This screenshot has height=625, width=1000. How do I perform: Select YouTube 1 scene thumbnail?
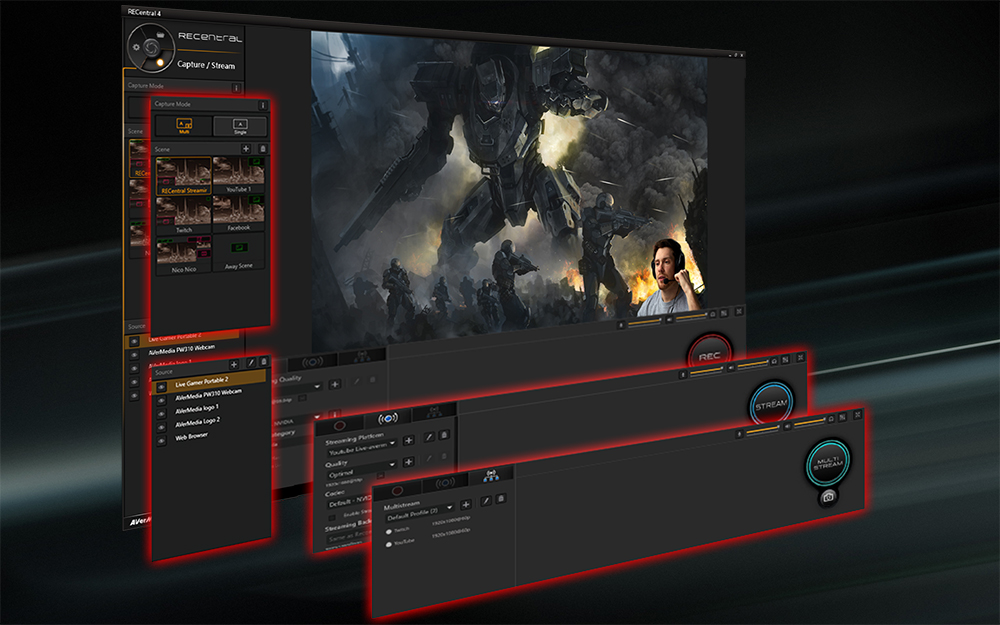click(x=239, y=175)
